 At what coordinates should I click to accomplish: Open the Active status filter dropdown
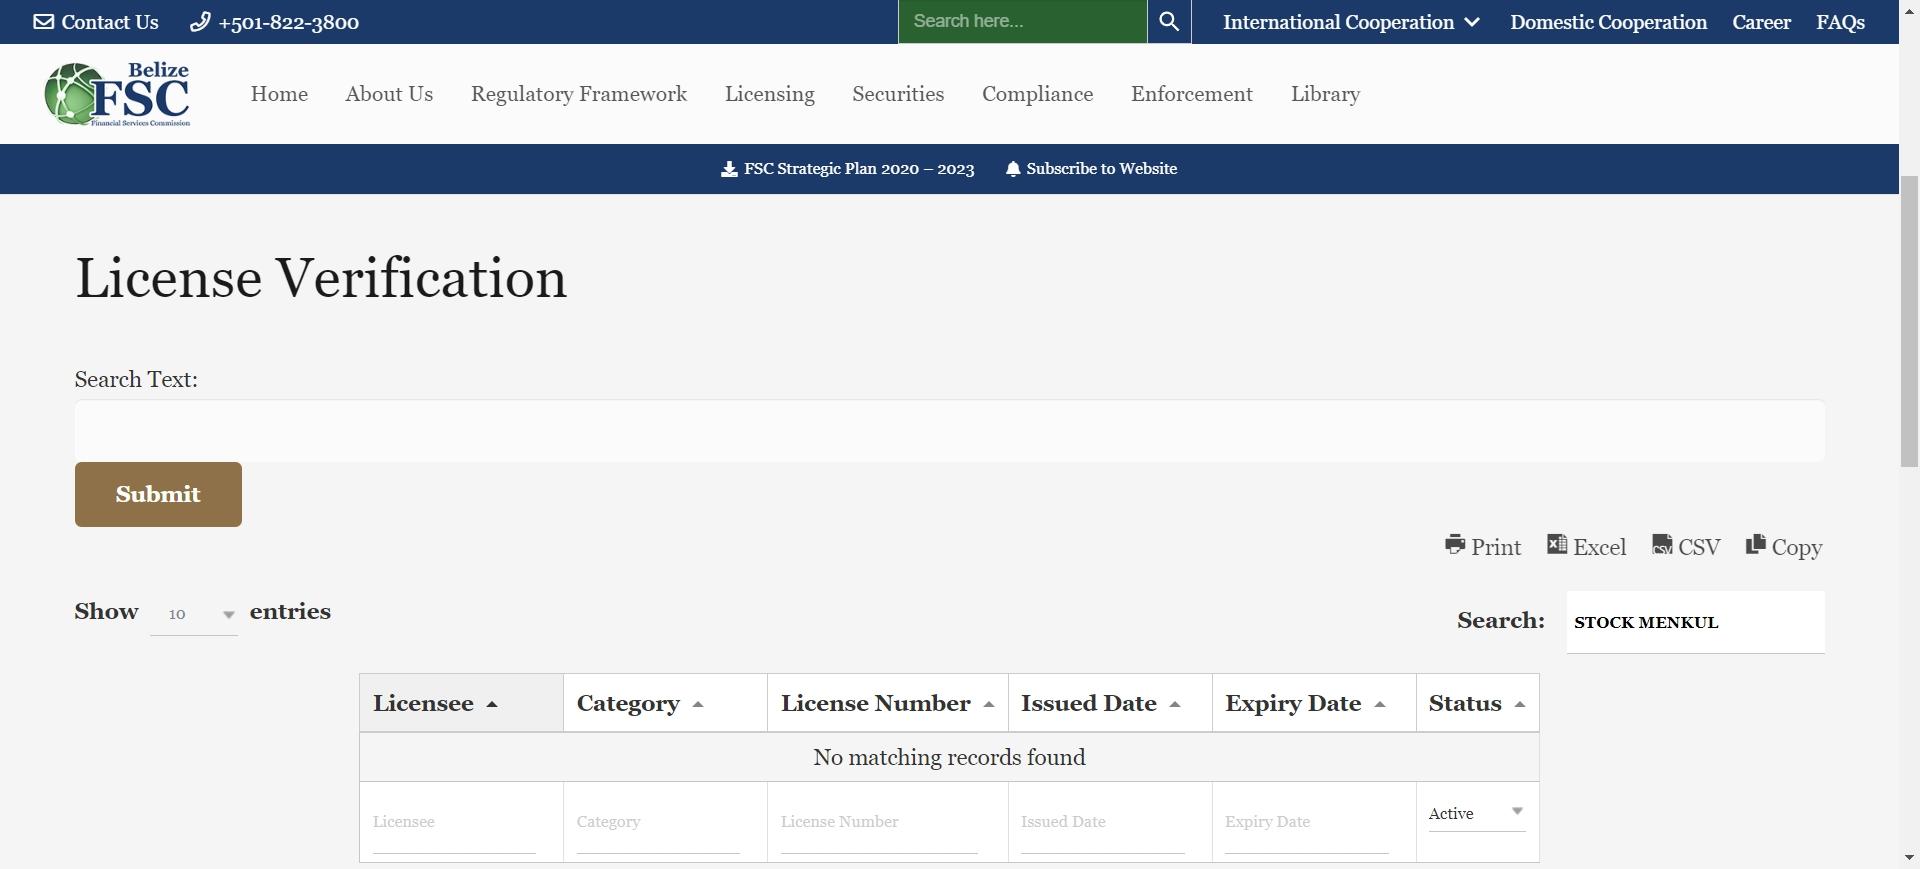(1477, 813)
